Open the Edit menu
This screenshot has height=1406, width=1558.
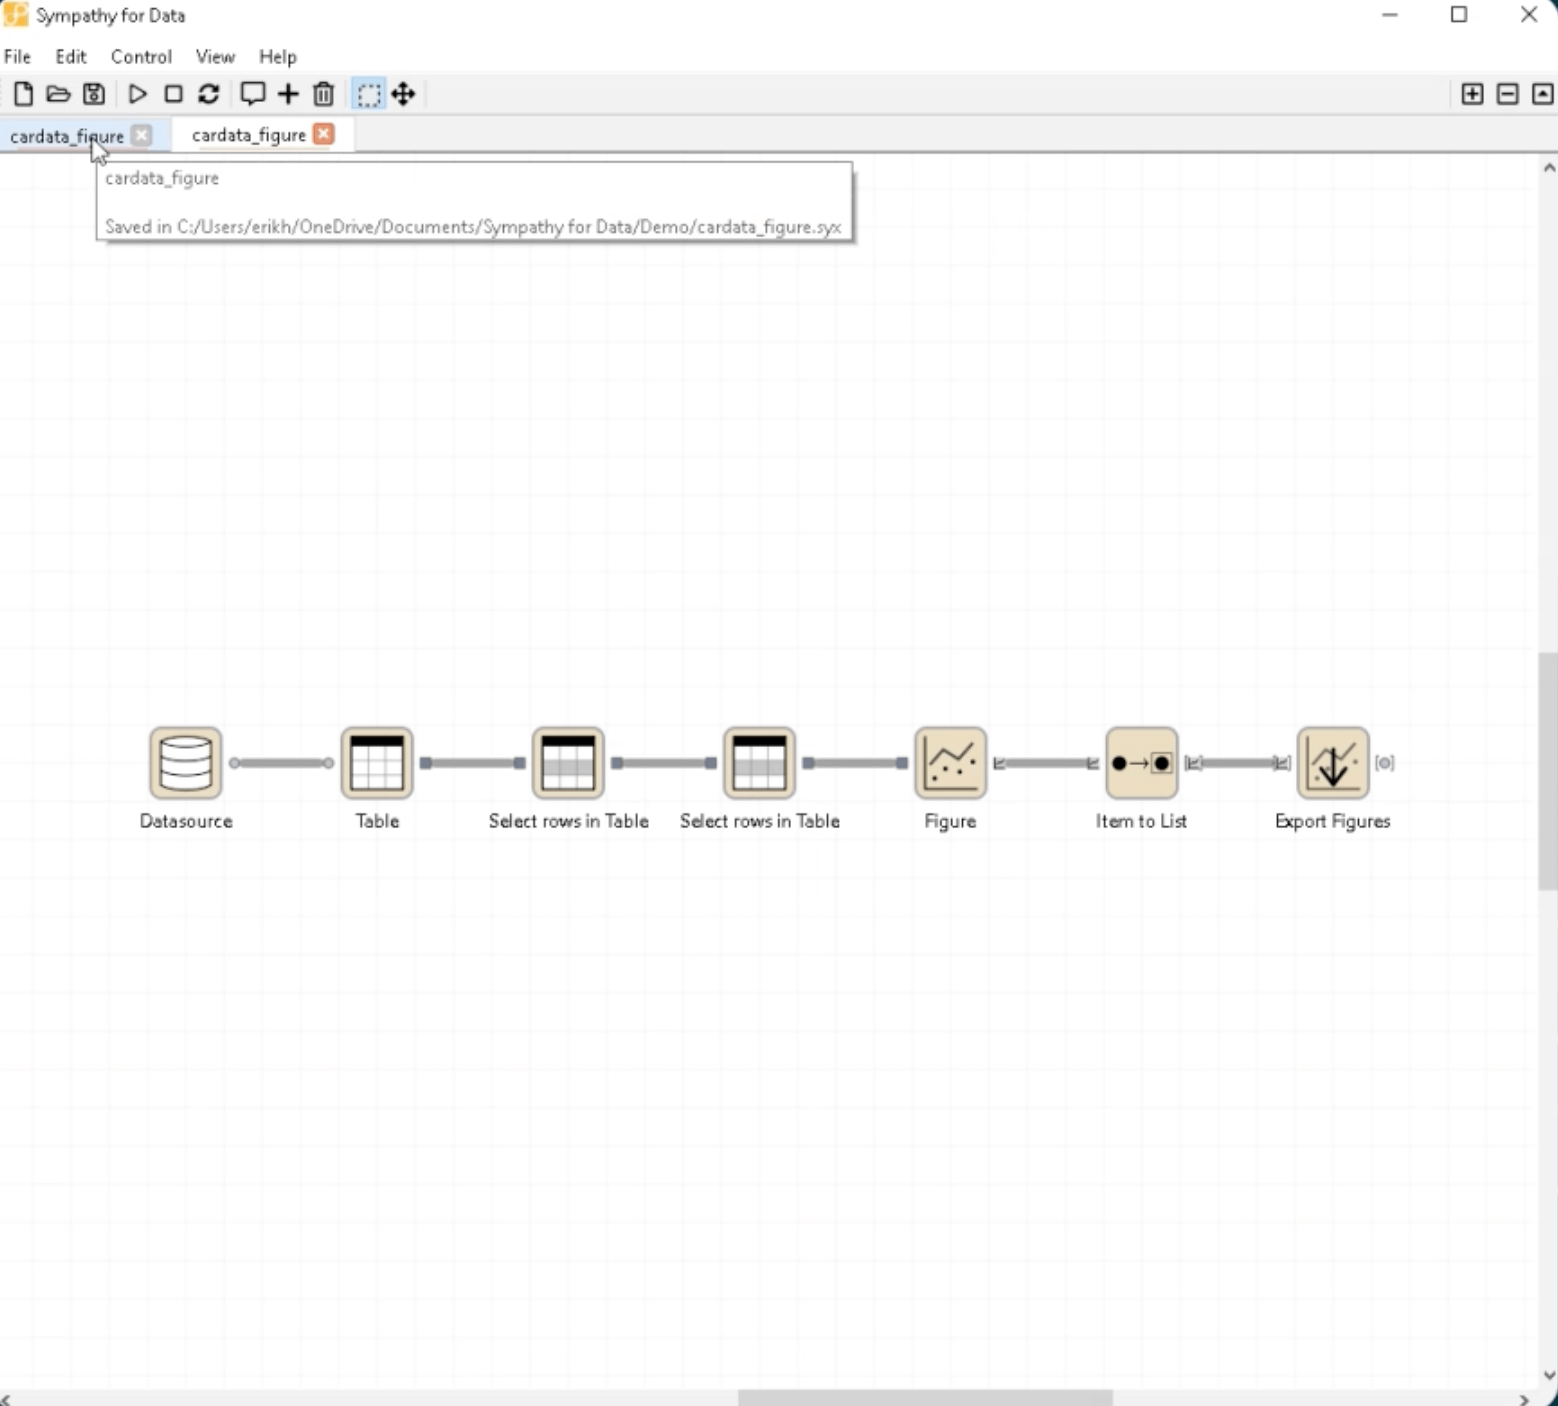[x=71, y=57]
